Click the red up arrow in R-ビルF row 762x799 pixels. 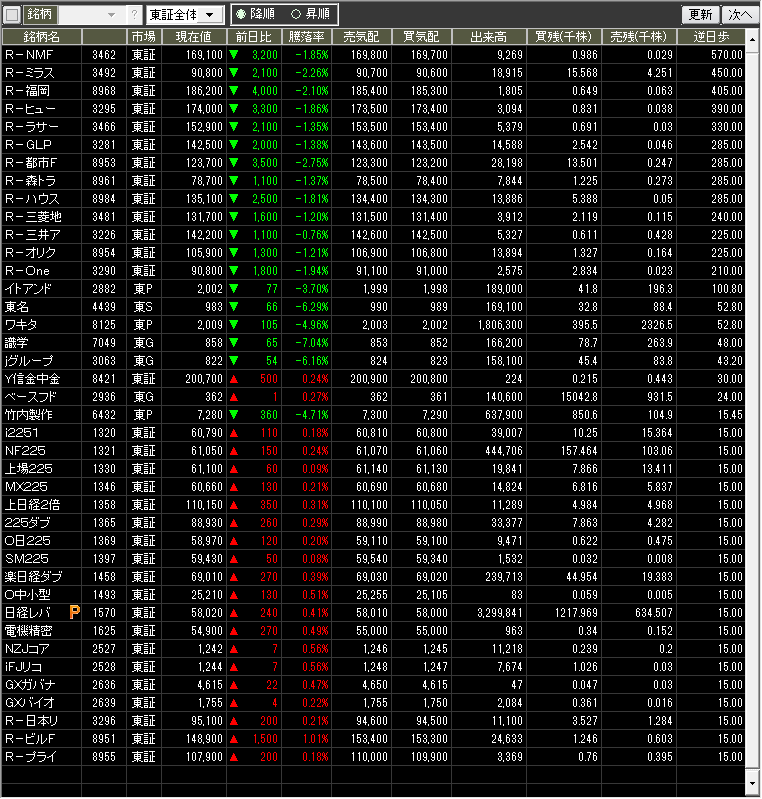[234, 739]
